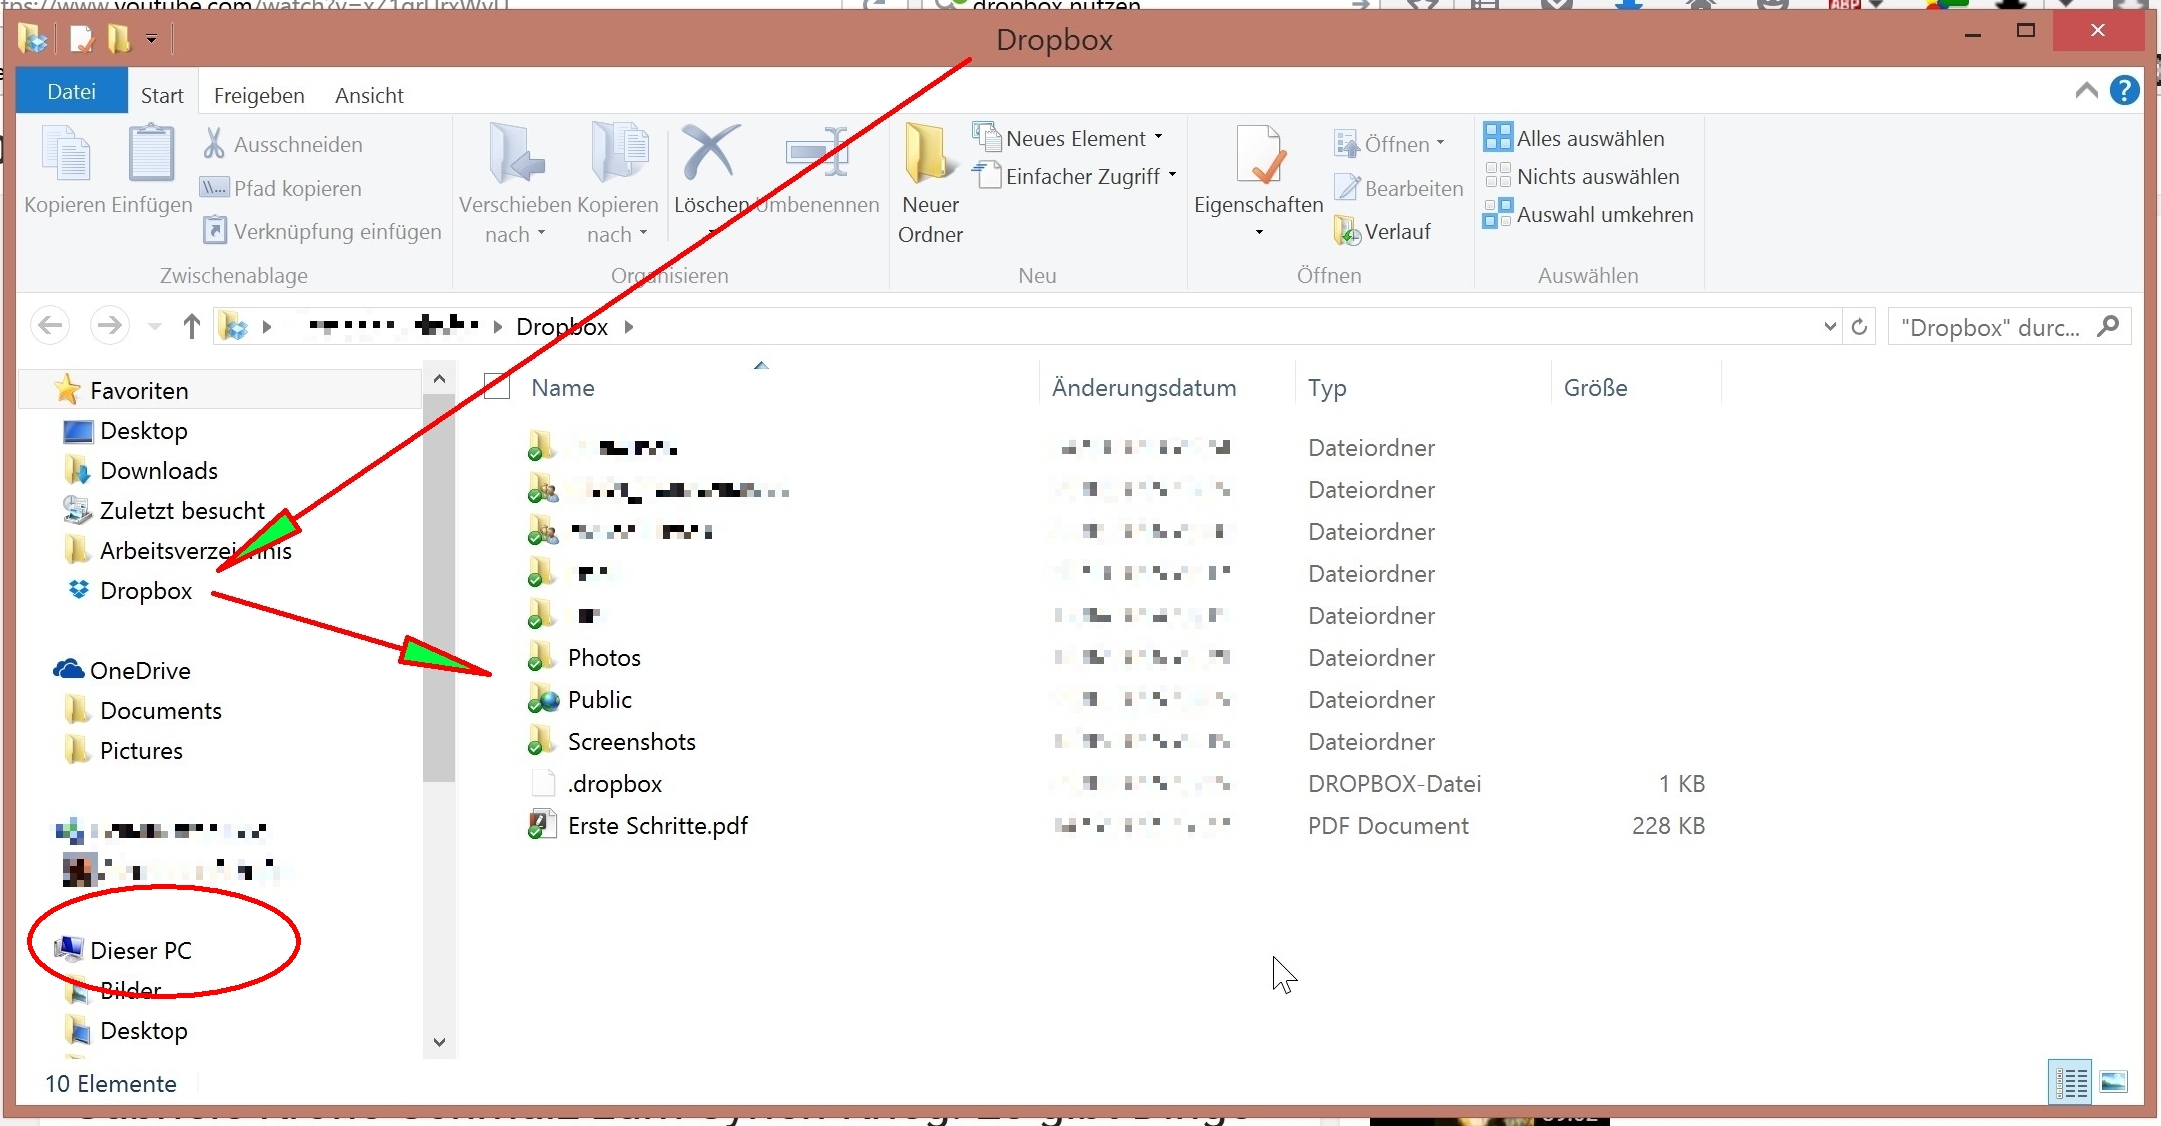Open address bar history dropdown arrow
This screenshot has width=2161, height=1126.
[1830, 327]
